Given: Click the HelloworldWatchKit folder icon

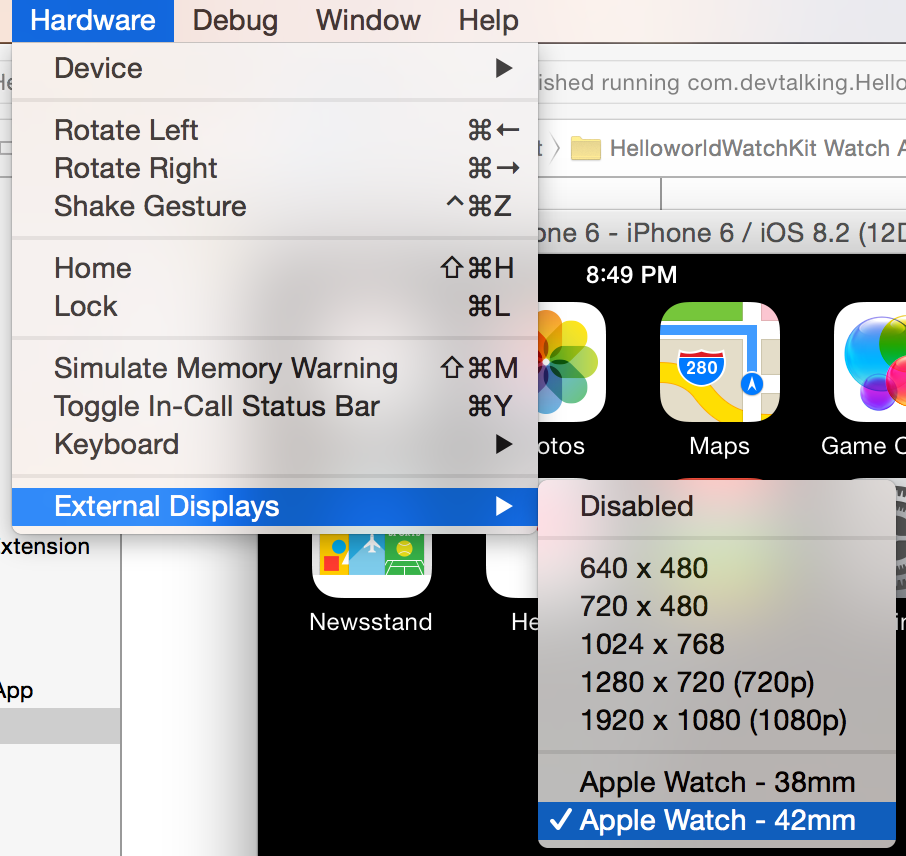Looking at the screenshot, I should click(x=585, y=149).
